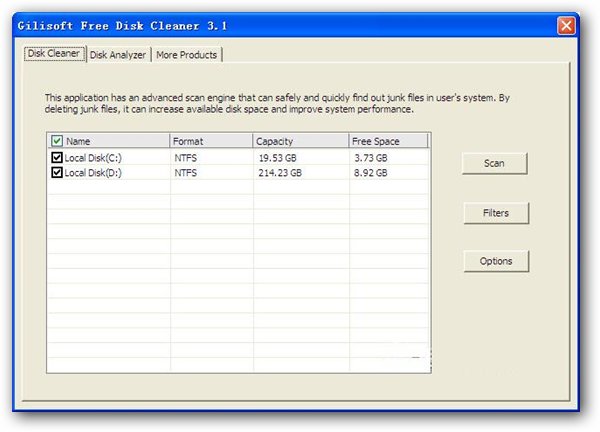This screenshot has height=432, width=600.
Task: Uncheck the Local Disk(C:) checkbox
Action: tap(57, 157)
